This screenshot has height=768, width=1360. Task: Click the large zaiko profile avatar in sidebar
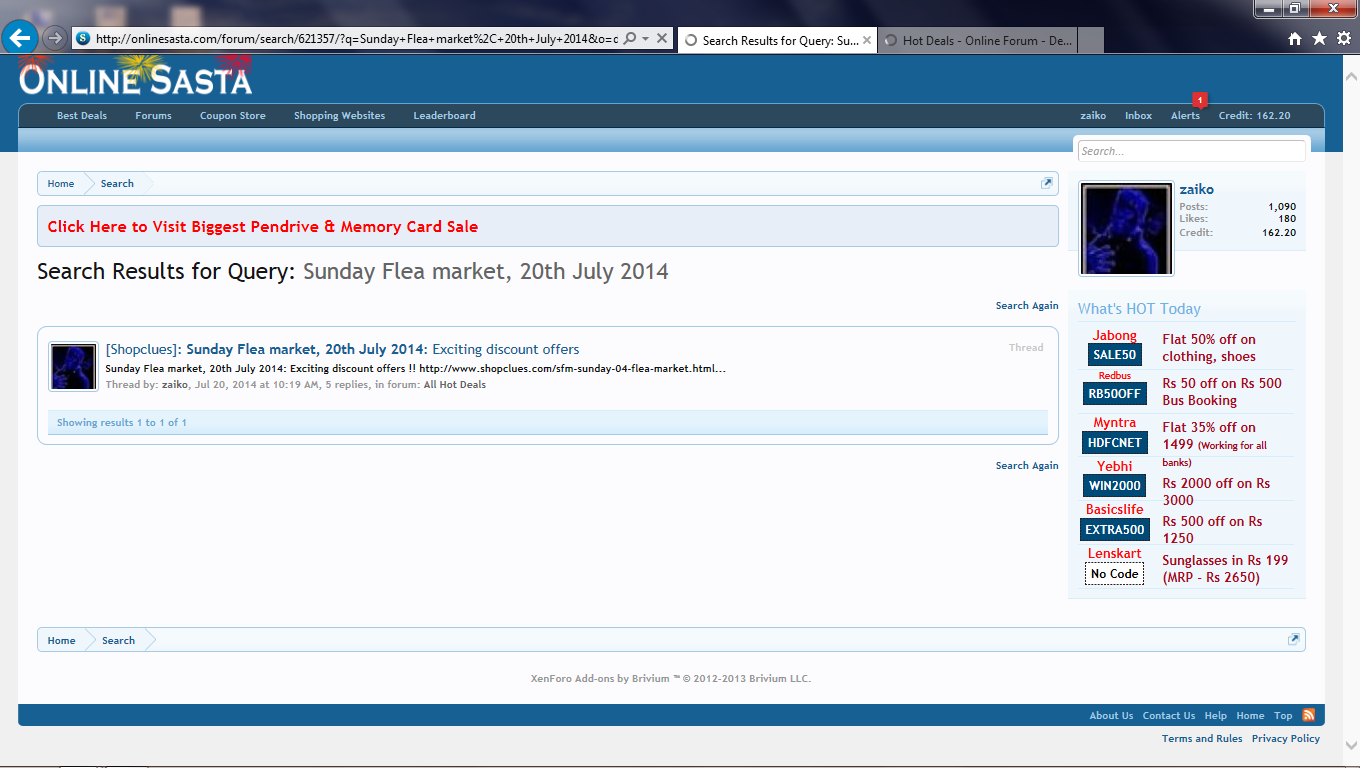coord(1126,228)
